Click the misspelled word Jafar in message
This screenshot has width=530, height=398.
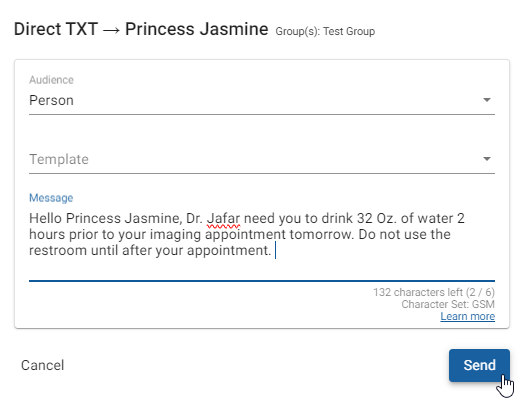pyautogui.click(x=223, y=218)
